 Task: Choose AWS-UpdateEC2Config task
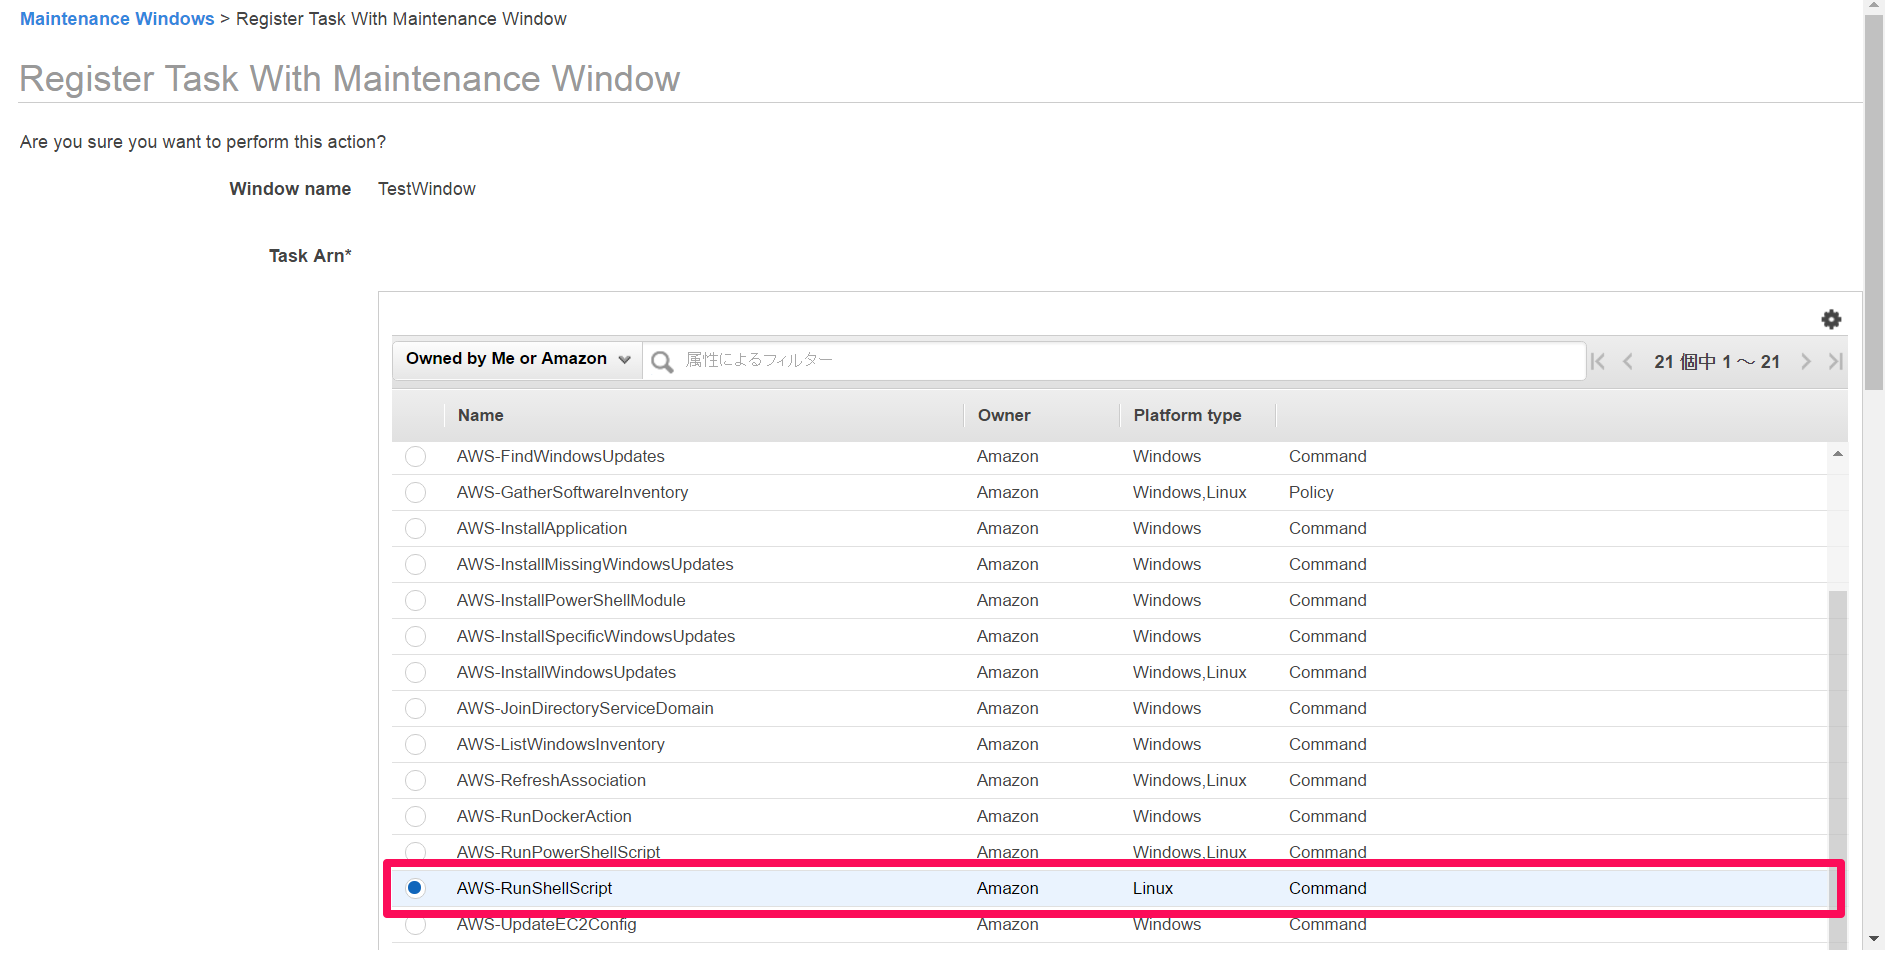[x=415, y=924]
